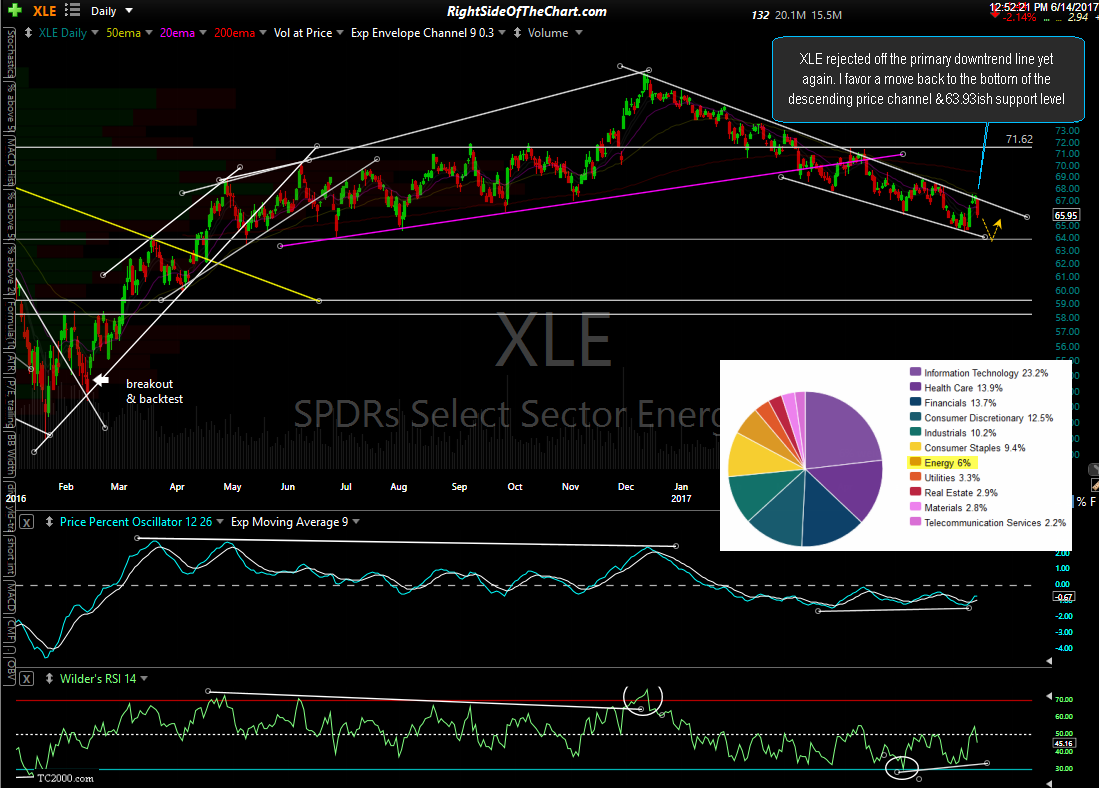The height and width of the screenshot is (788, 1099).
Task: Click the resize arrows on Price Percent Oscillator
Action: pyautogui.click(x=47, y=522)
